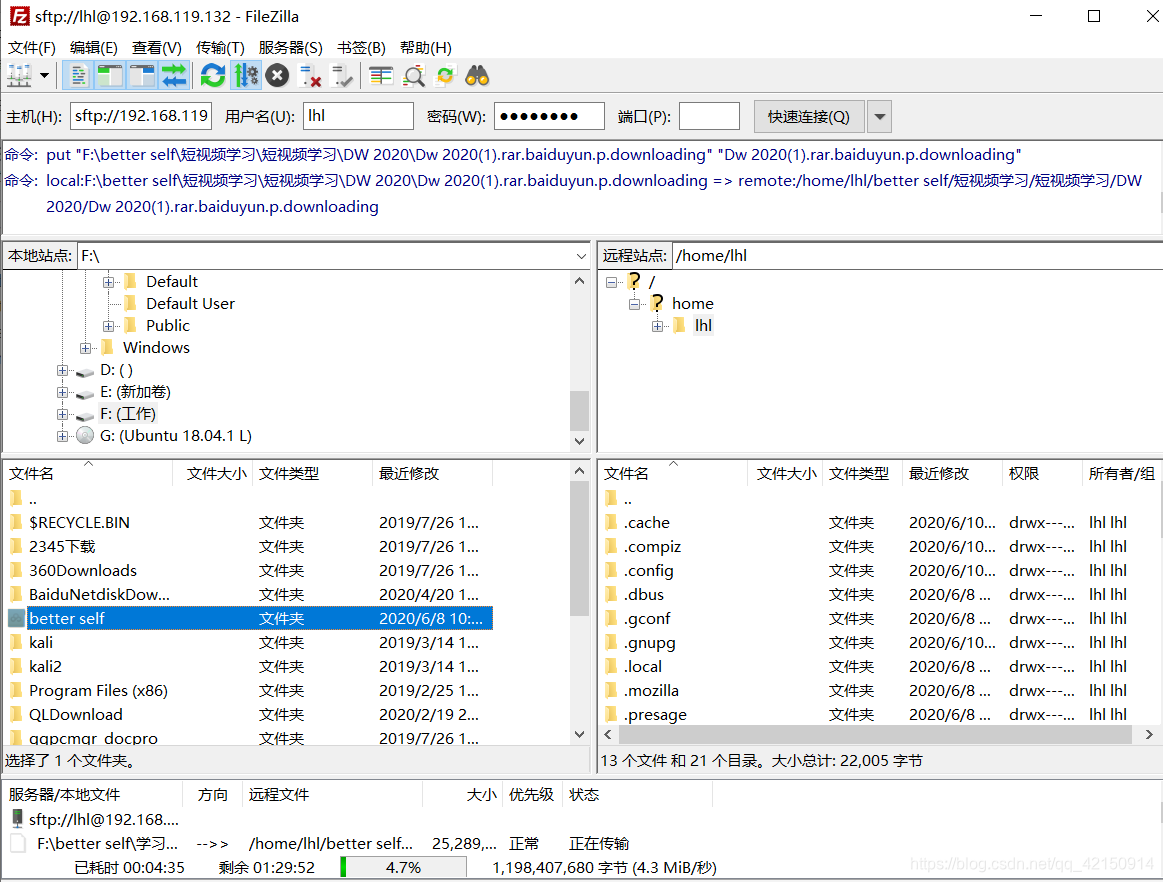Open quick connect history dropdown
Screen dimensions: 1163x882
tap(880, 116)
